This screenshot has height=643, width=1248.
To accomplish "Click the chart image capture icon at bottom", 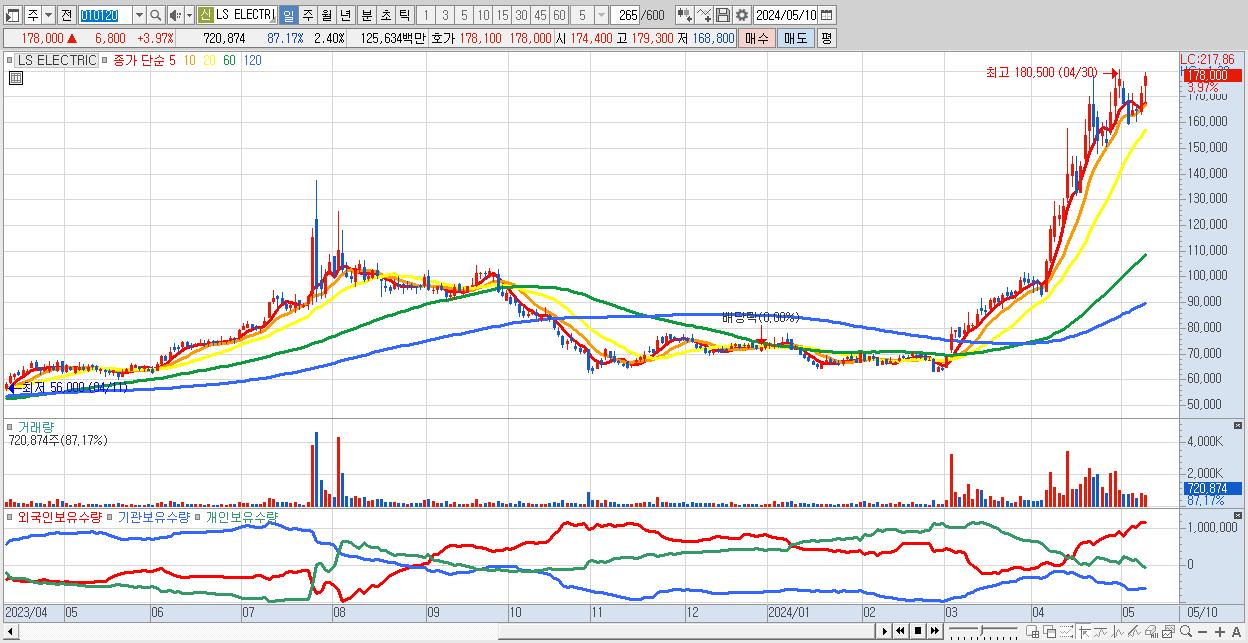I will (x=1168, y=631).
